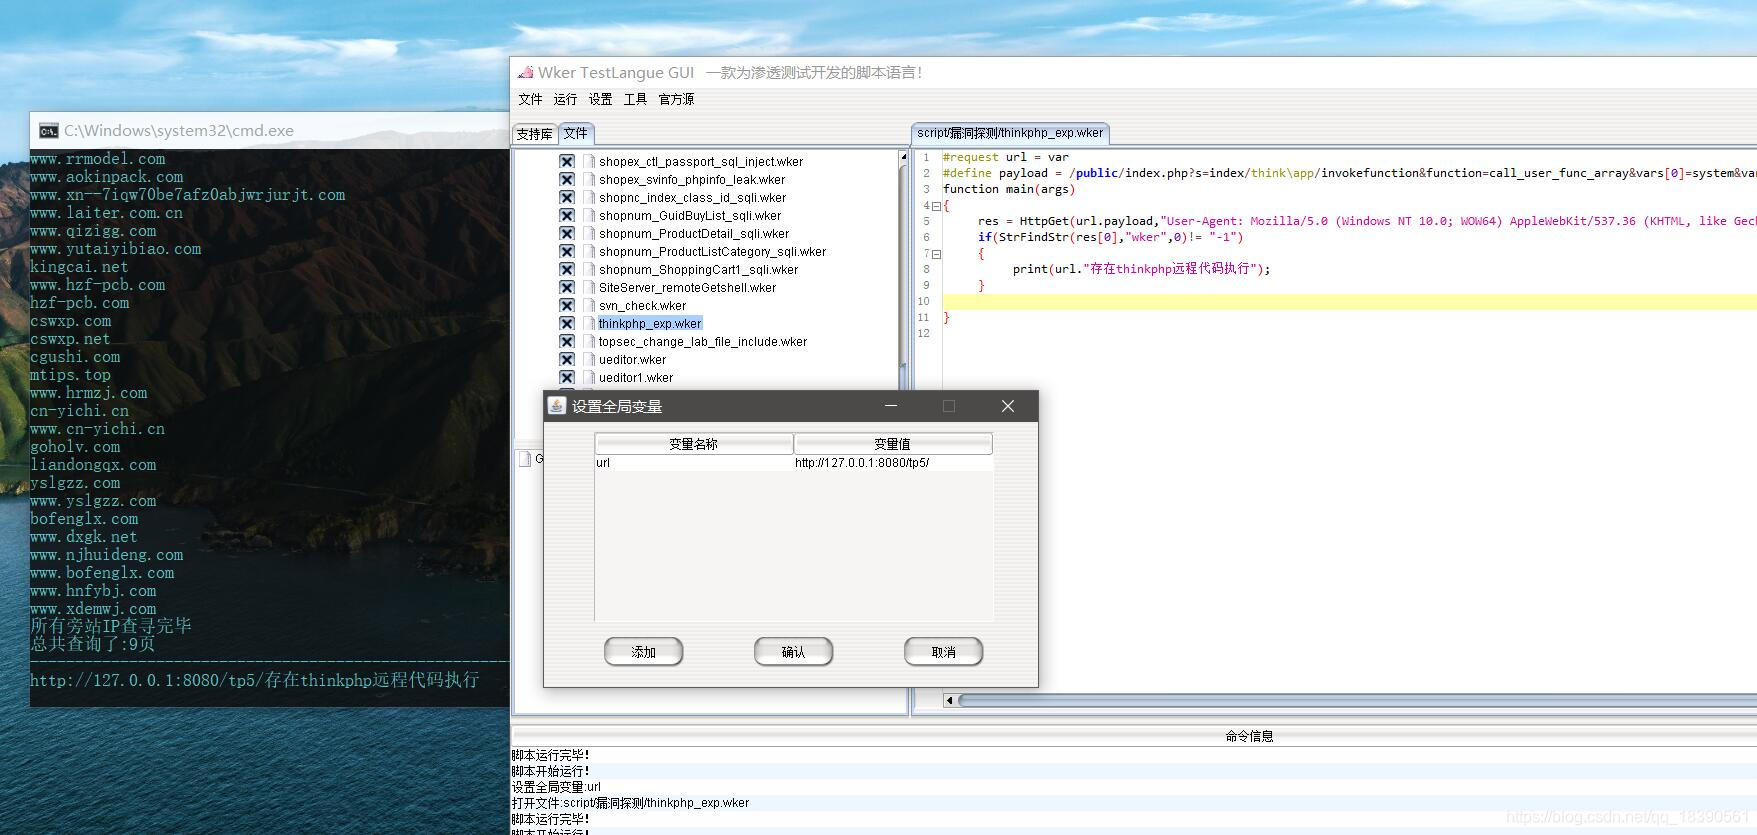Select the ueditor1.wker file name
The width and height of the screenshot is (1757, 835).
coord(636,377)
